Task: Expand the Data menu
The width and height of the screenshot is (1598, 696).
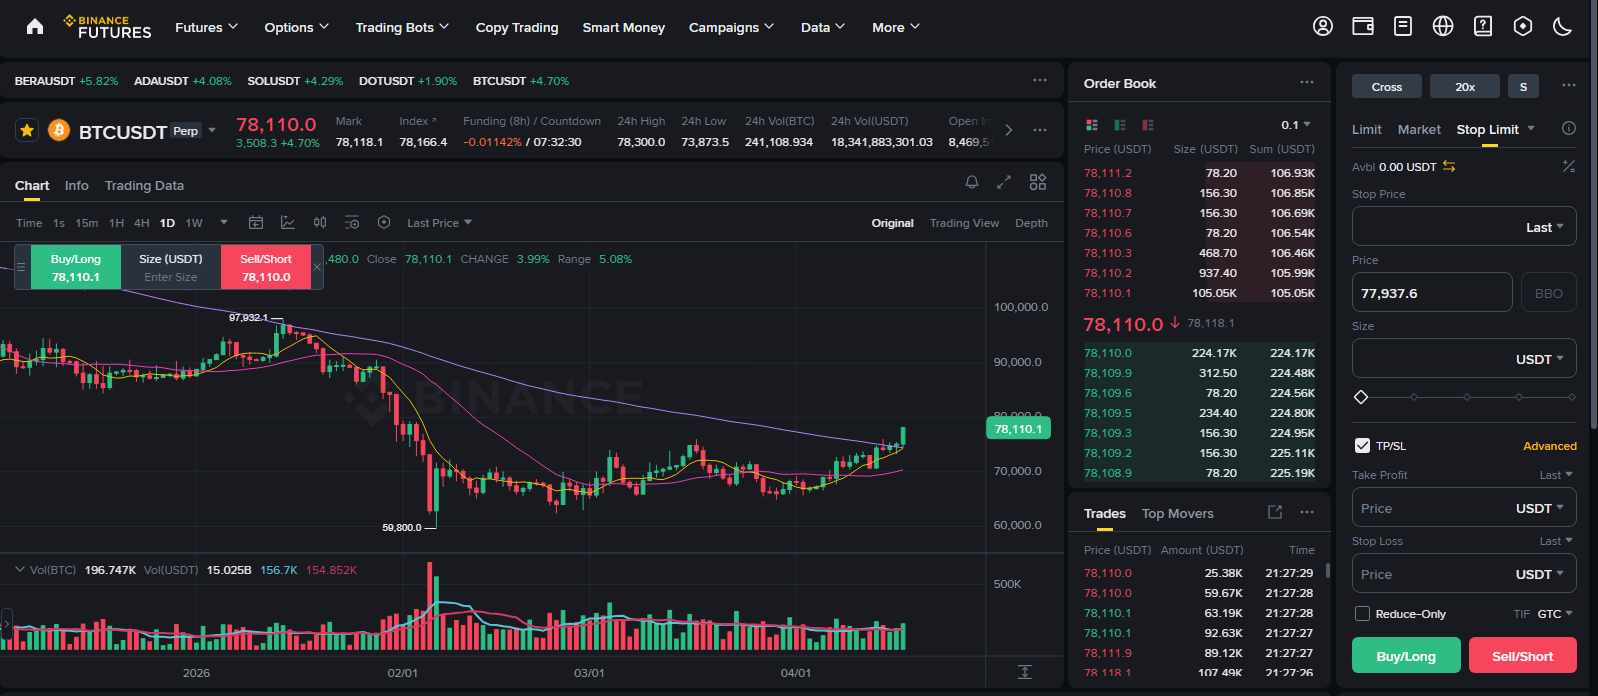Action: coord(823,27)
